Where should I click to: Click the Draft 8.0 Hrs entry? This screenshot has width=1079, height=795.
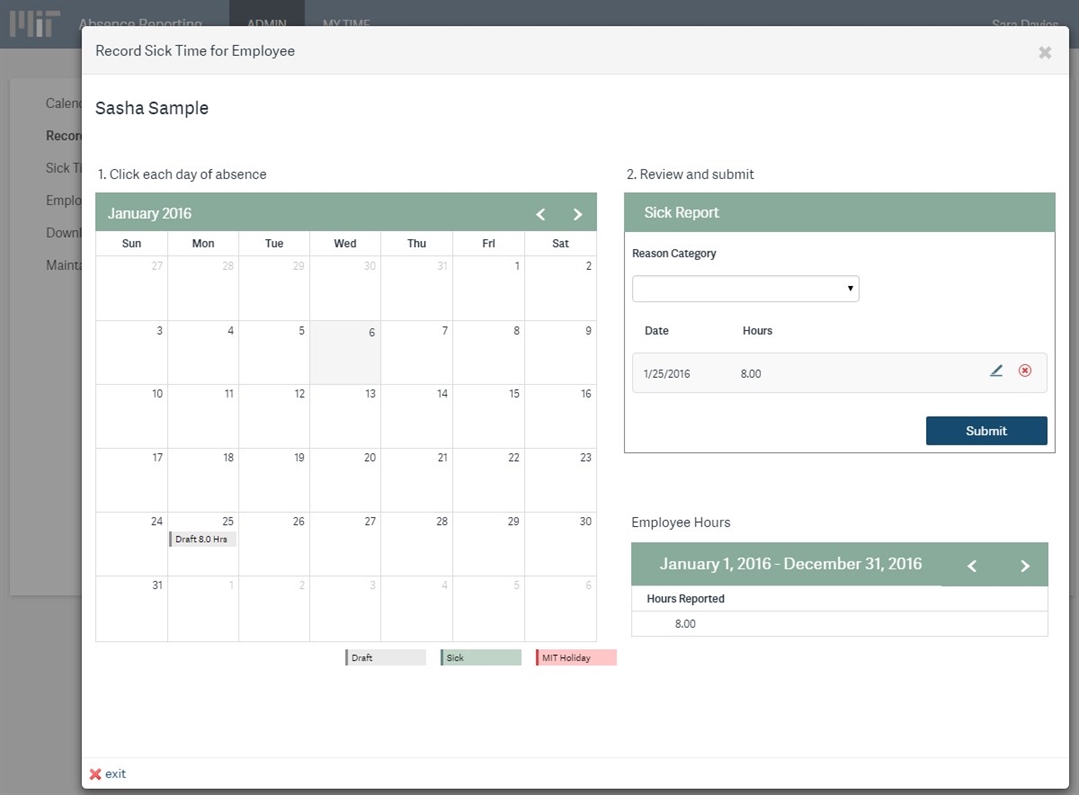pyautogui.click(x=203, y=539)
